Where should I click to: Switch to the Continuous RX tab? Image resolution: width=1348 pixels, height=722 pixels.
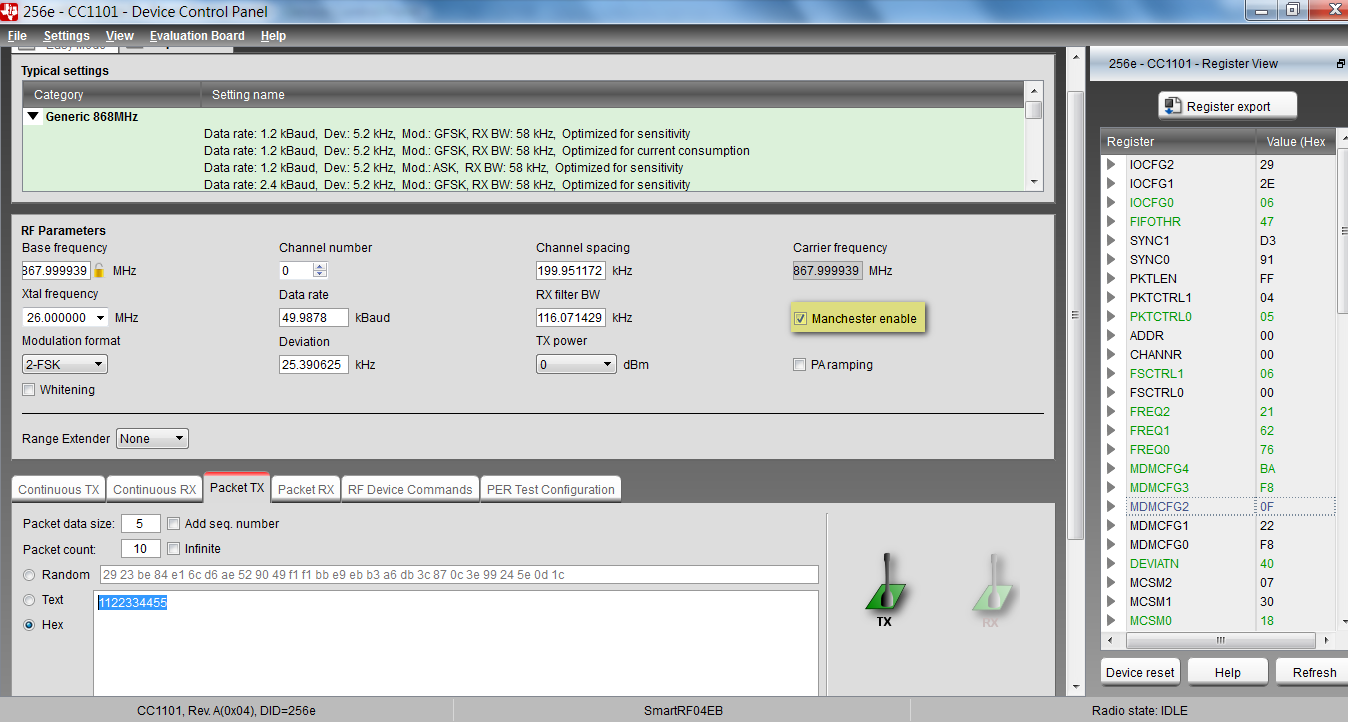(154, 489)
